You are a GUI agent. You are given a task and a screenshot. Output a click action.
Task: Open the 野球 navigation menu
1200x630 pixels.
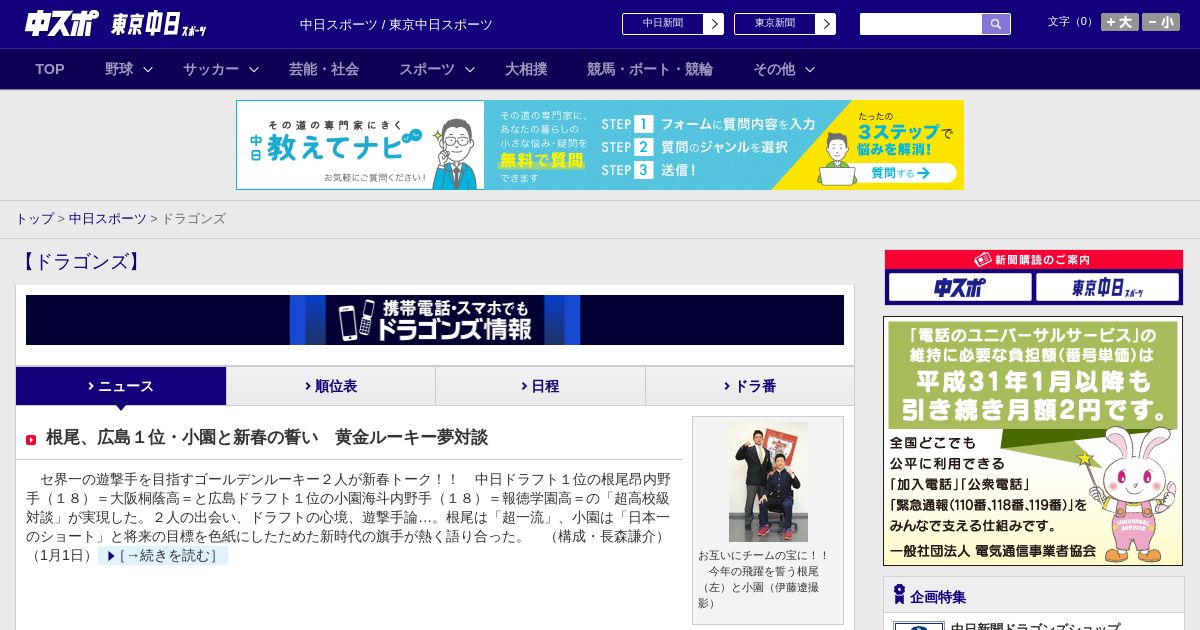pos(119,69)
